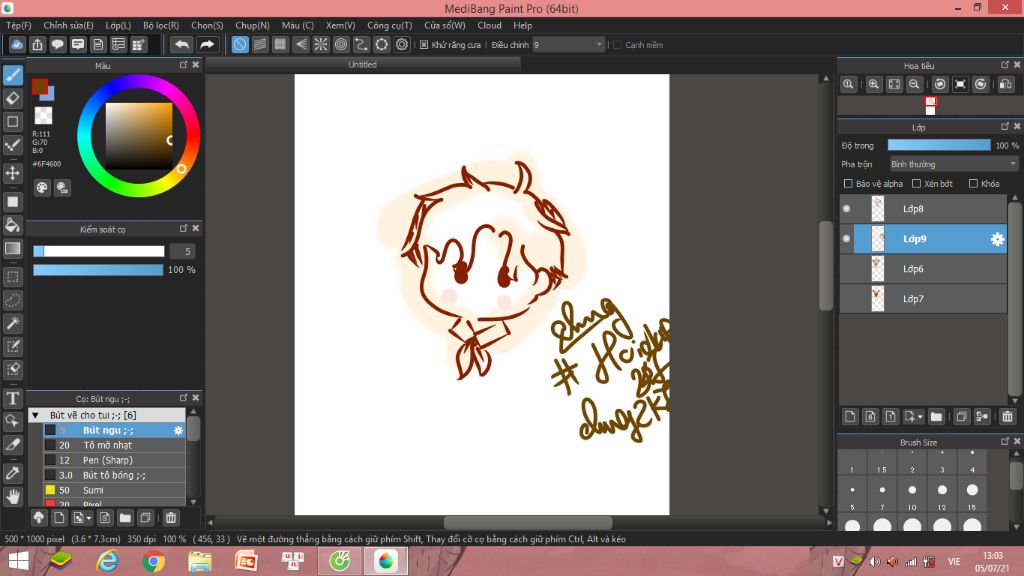1024x576 pixels.
Task: Select the Lasso tool
Action: click(x=12, y=300)
